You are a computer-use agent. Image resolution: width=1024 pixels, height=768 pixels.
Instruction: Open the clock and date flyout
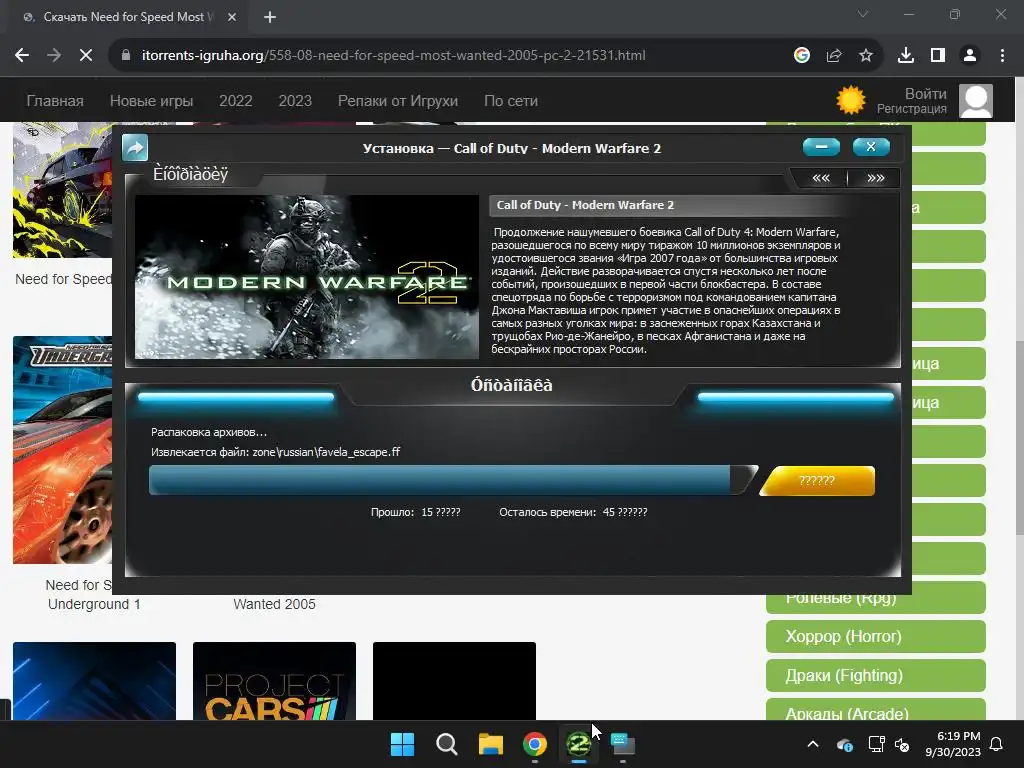click(953, 744)
